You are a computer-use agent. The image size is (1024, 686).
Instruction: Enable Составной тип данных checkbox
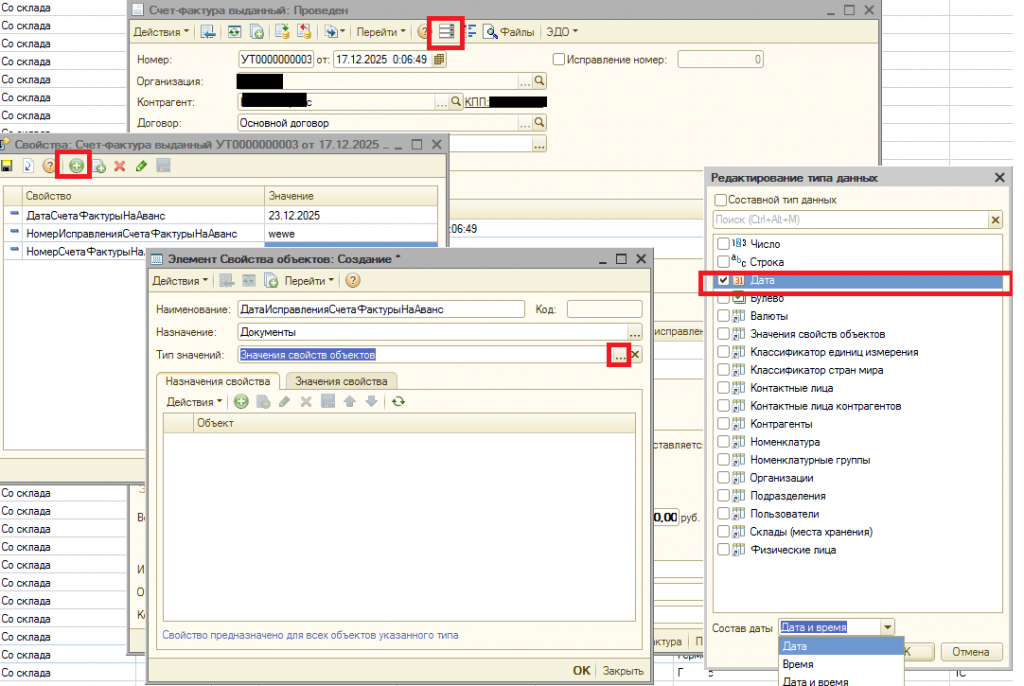720,200
